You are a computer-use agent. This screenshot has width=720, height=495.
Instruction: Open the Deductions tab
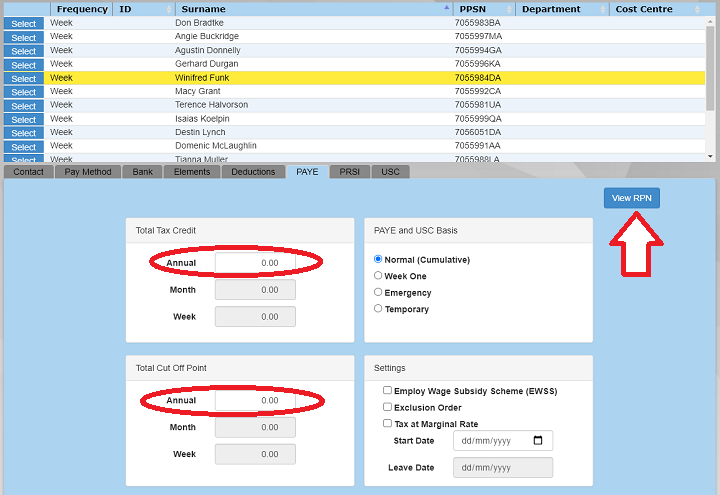click(x=253, y=172)
